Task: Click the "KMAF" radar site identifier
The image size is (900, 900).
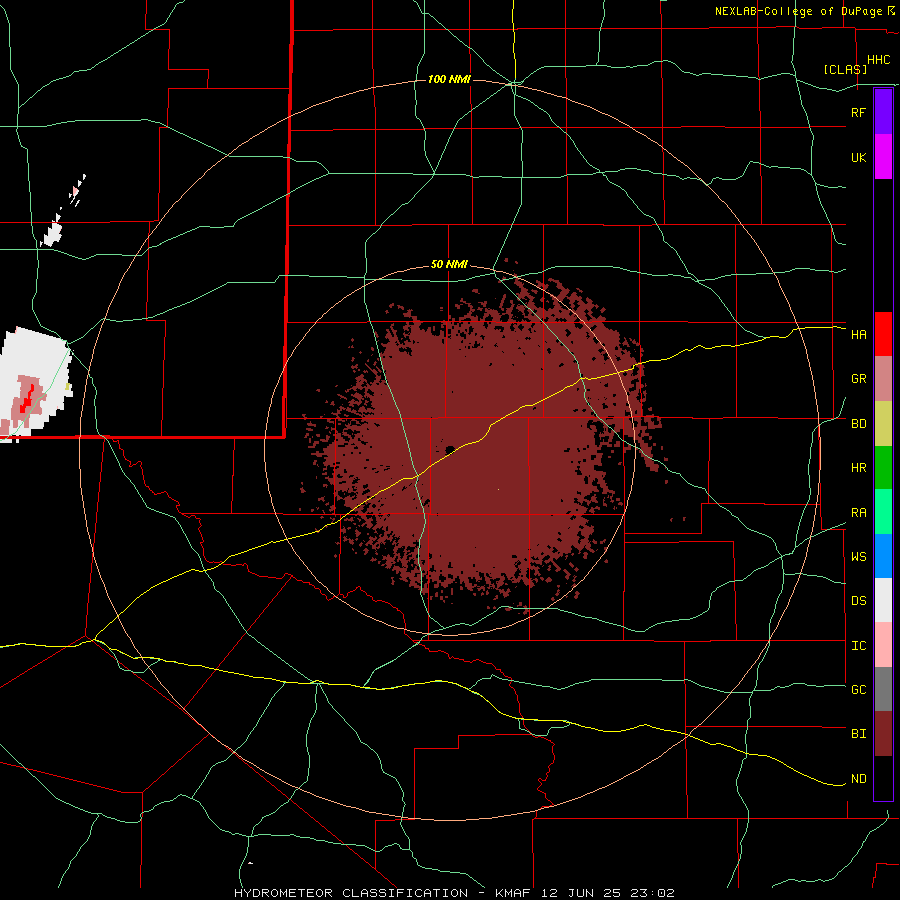Action: point(514,893)
